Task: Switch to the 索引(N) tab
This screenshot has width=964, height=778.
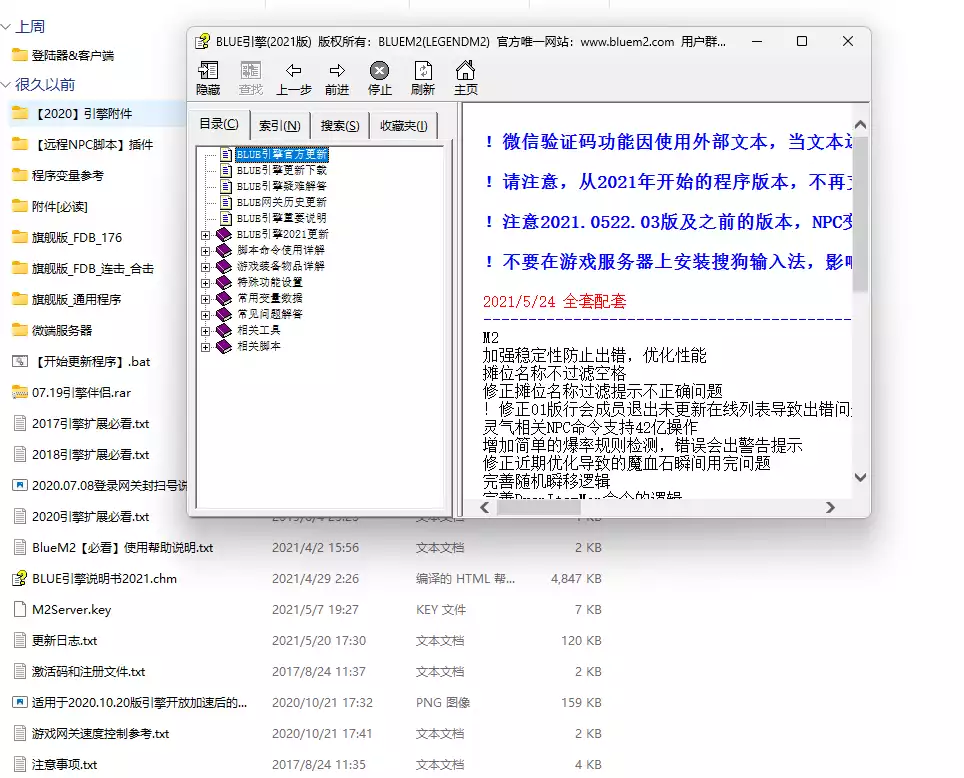Action: (x=280, y=125)
